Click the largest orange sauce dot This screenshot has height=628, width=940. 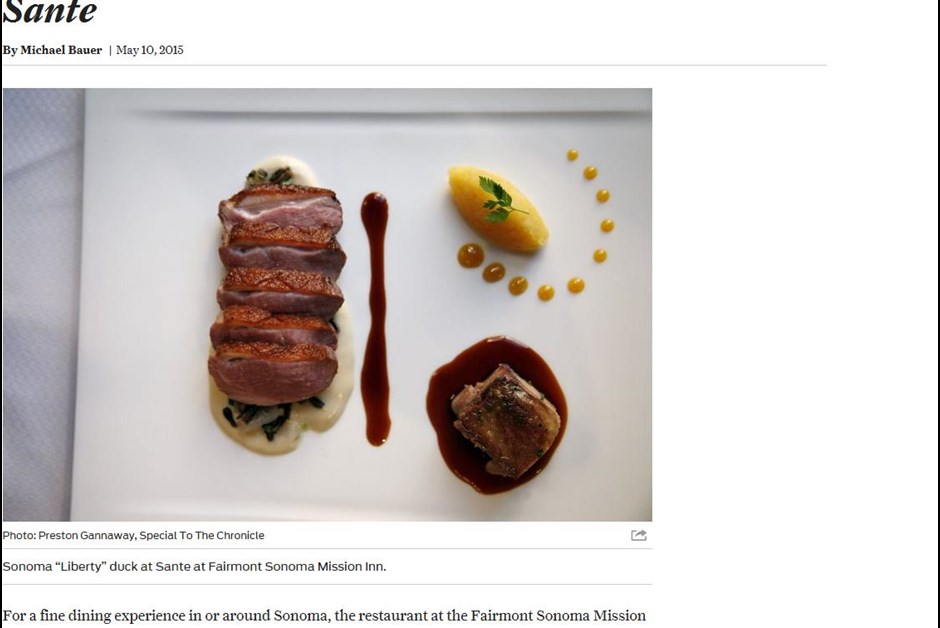click(x=471, y=255)
